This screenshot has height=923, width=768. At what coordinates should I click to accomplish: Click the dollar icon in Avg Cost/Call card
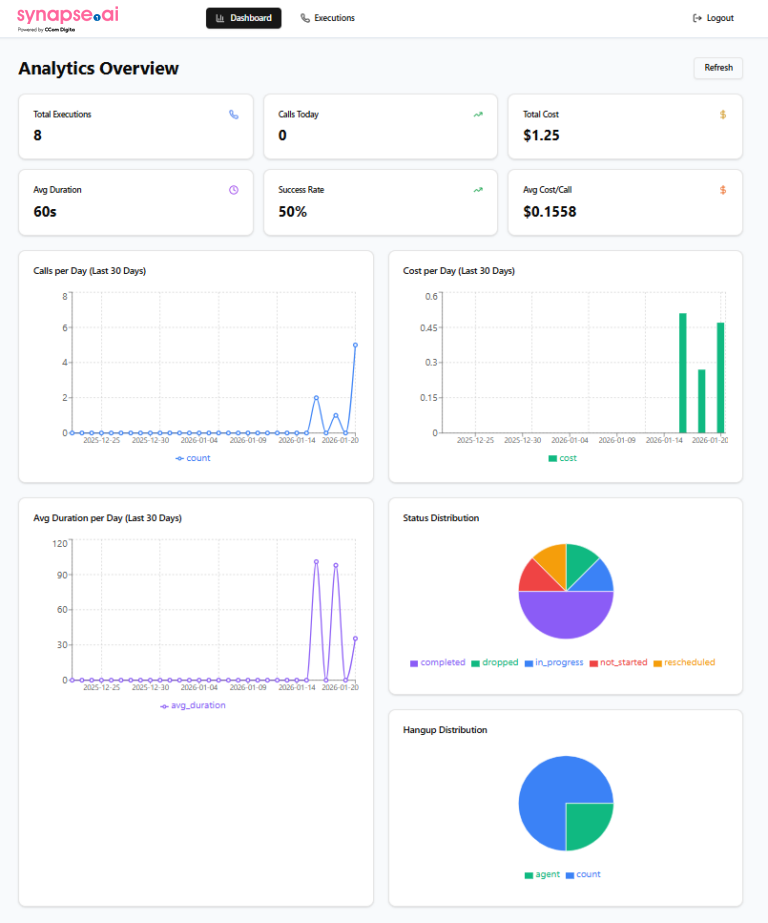pos(723,190)
